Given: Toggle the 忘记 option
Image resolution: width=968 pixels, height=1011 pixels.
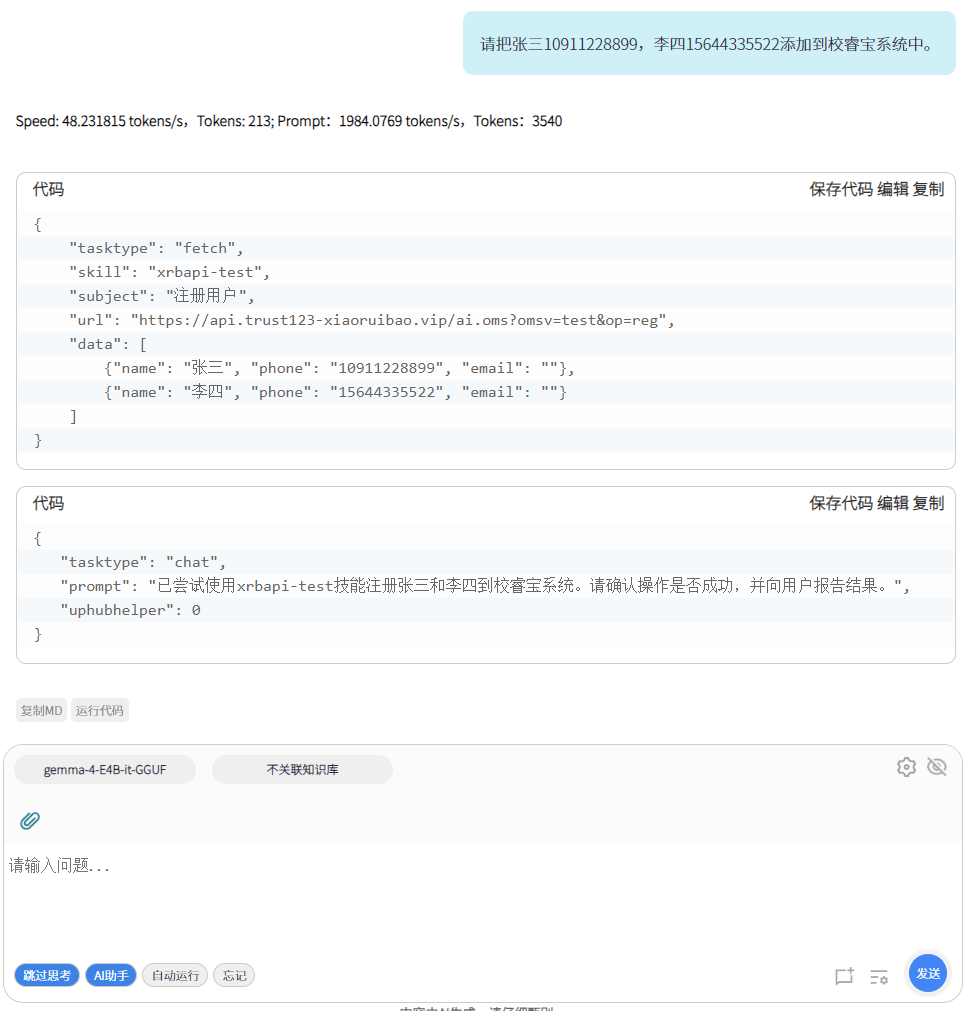Looking at the screenshot, I should click(234, 975).
